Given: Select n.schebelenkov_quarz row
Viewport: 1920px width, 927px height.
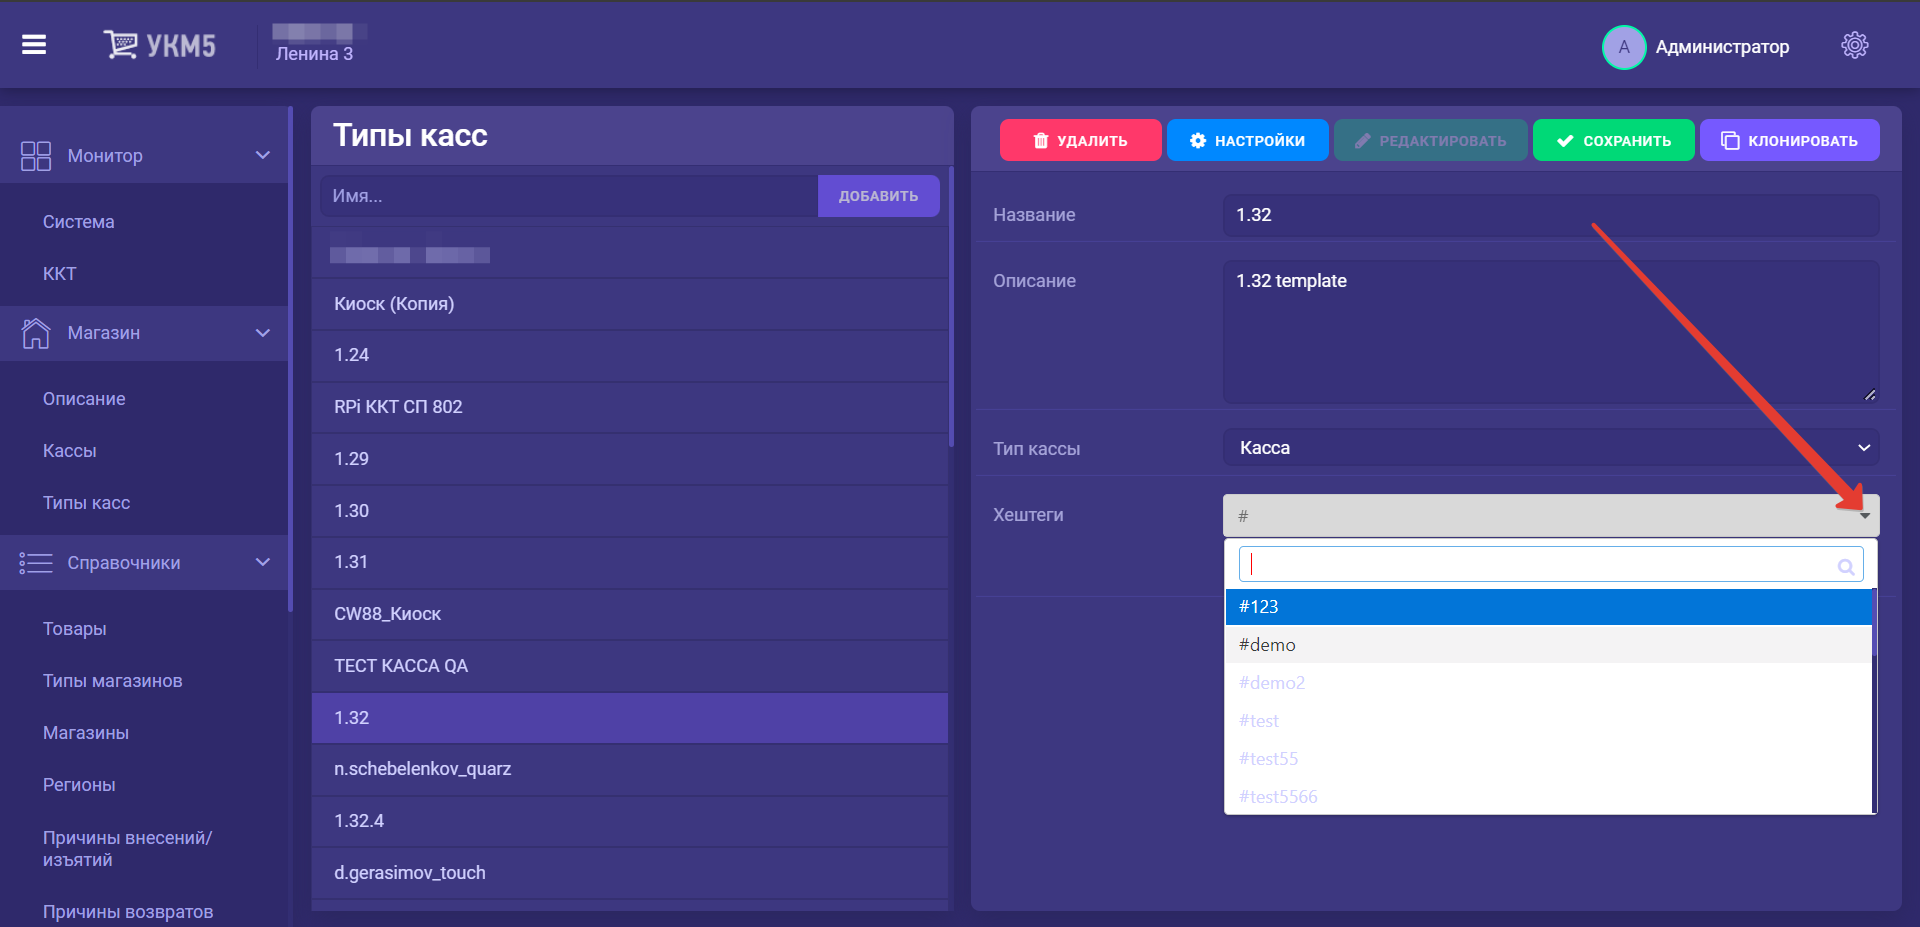Looking at the screenshot, I should click(x=630, y=769).
